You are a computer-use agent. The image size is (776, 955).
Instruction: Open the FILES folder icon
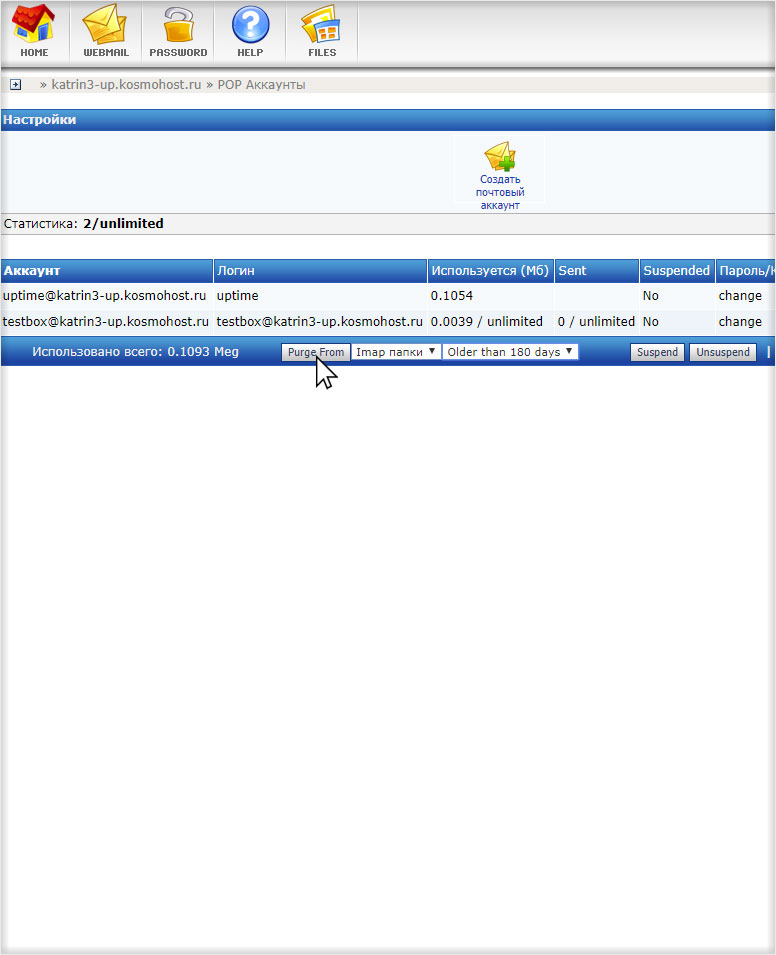(321, 25)
